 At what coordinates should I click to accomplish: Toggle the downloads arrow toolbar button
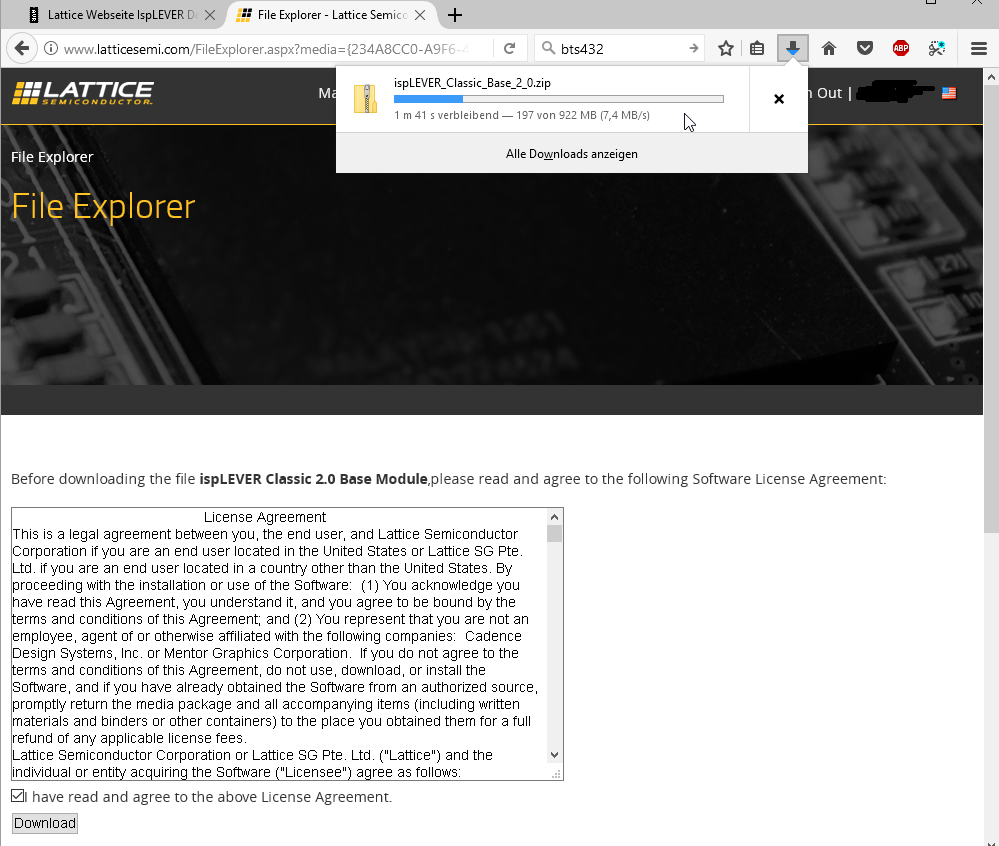pyautogui.click(x=793, y=48)
